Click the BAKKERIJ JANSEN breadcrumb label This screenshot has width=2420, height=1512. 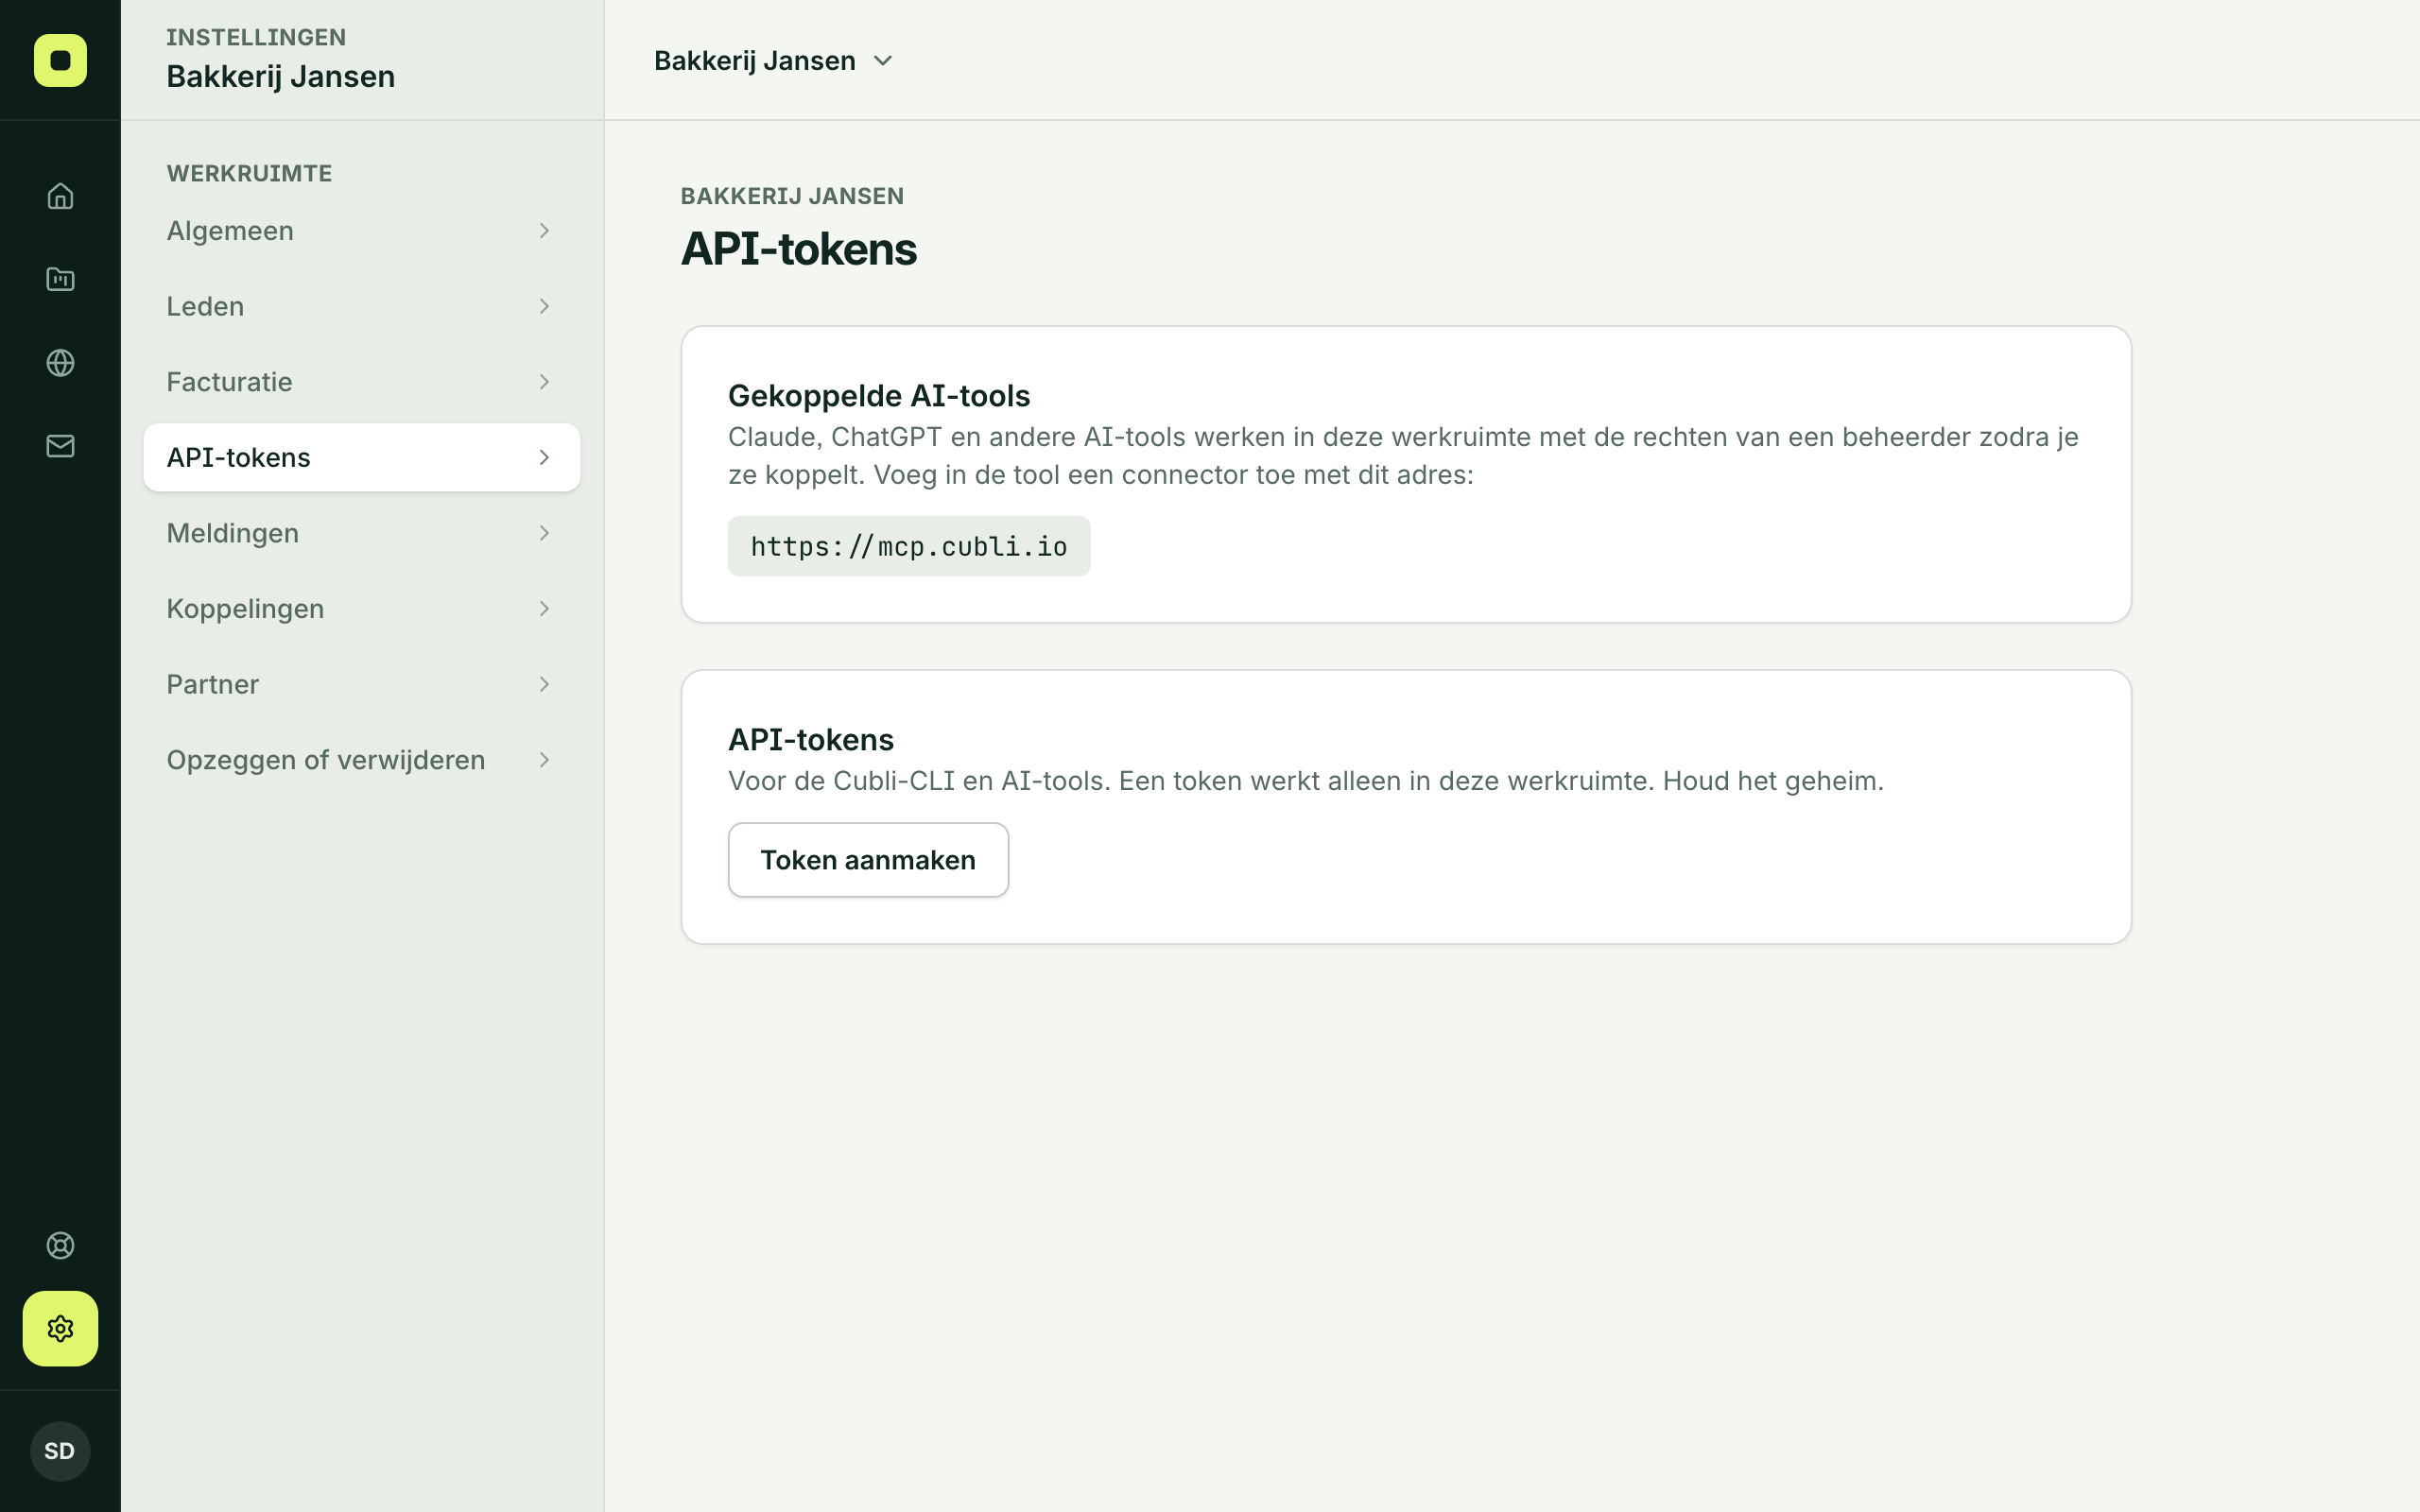[792, 196]
